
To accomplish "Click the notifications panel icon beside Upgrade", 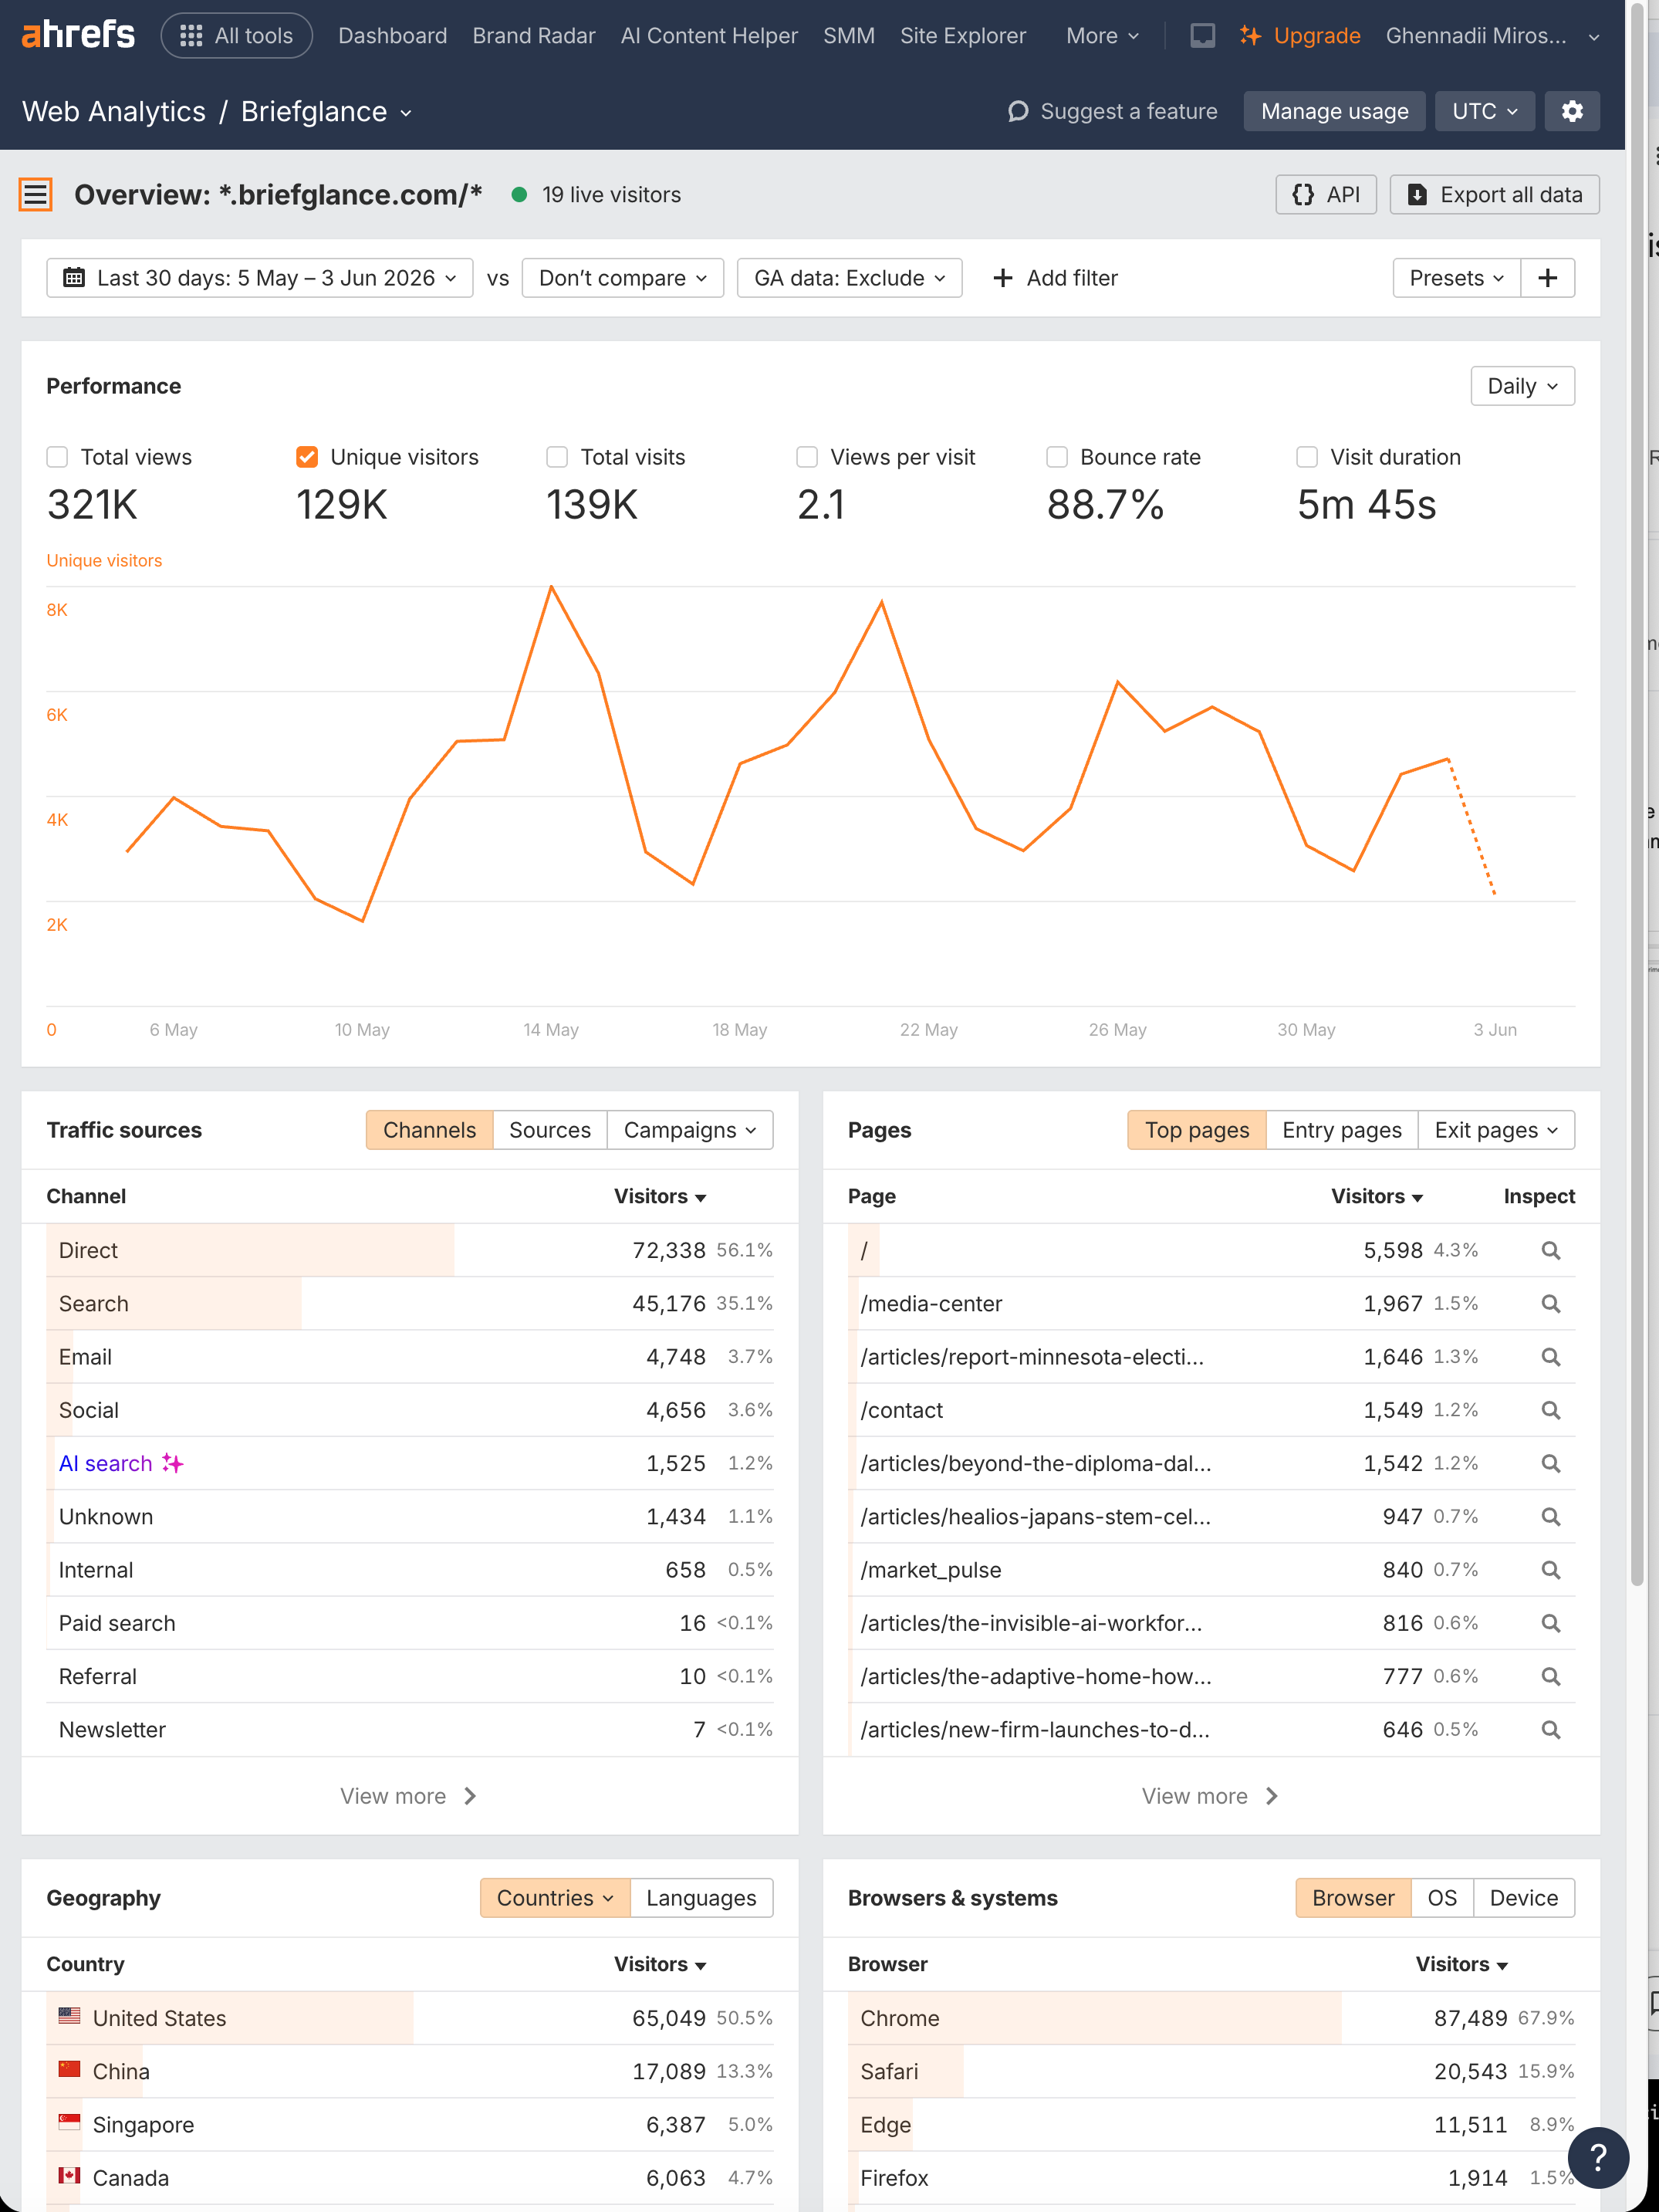I will pyautogui.click(x=1202, y=36).
